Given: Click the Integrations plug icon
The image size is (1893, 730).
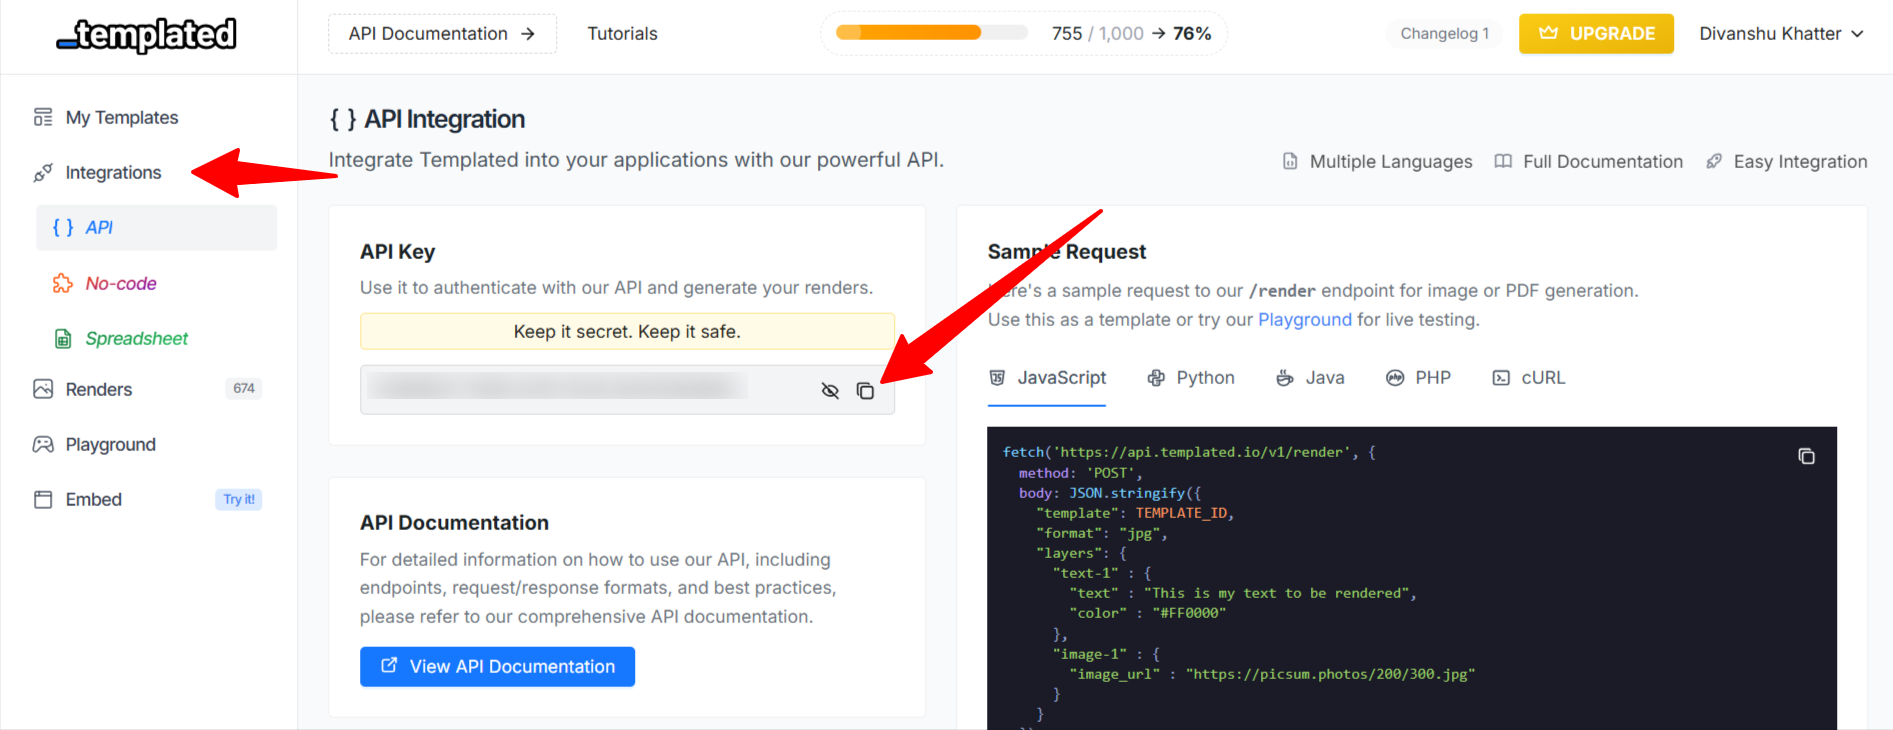Looking at the screenshot, I should (x=43, y=173).
